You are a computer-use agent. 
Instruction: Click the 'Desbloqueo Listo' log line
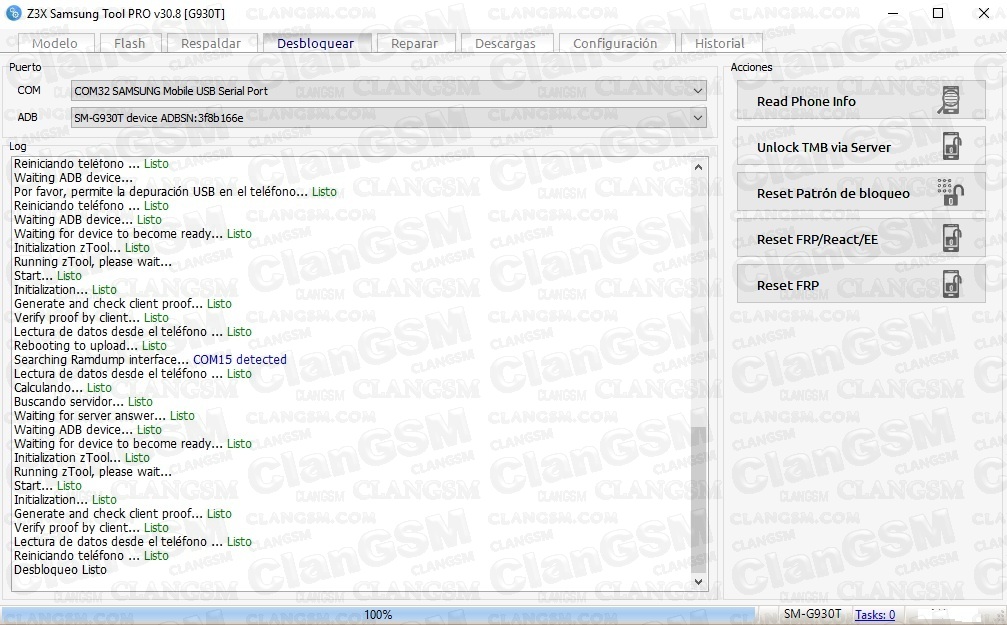(60, 570)
